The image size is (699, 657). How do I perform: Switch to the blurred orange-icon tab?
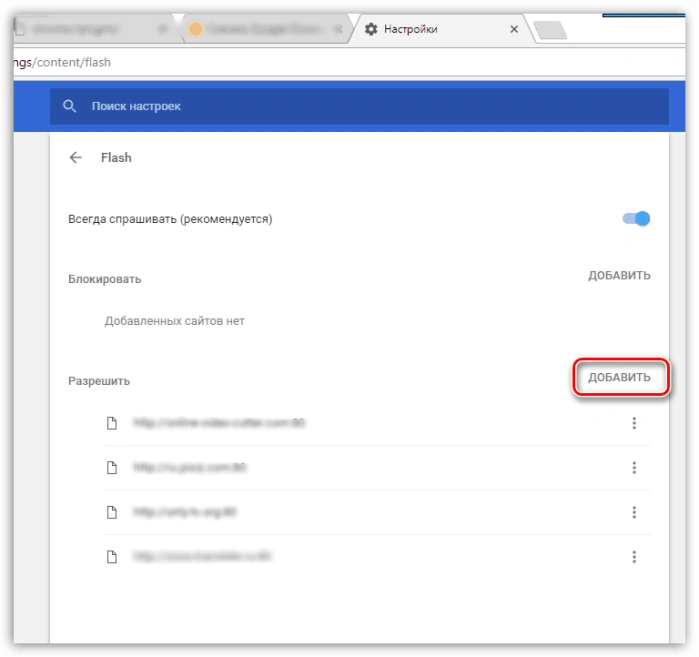pos(266,29)
